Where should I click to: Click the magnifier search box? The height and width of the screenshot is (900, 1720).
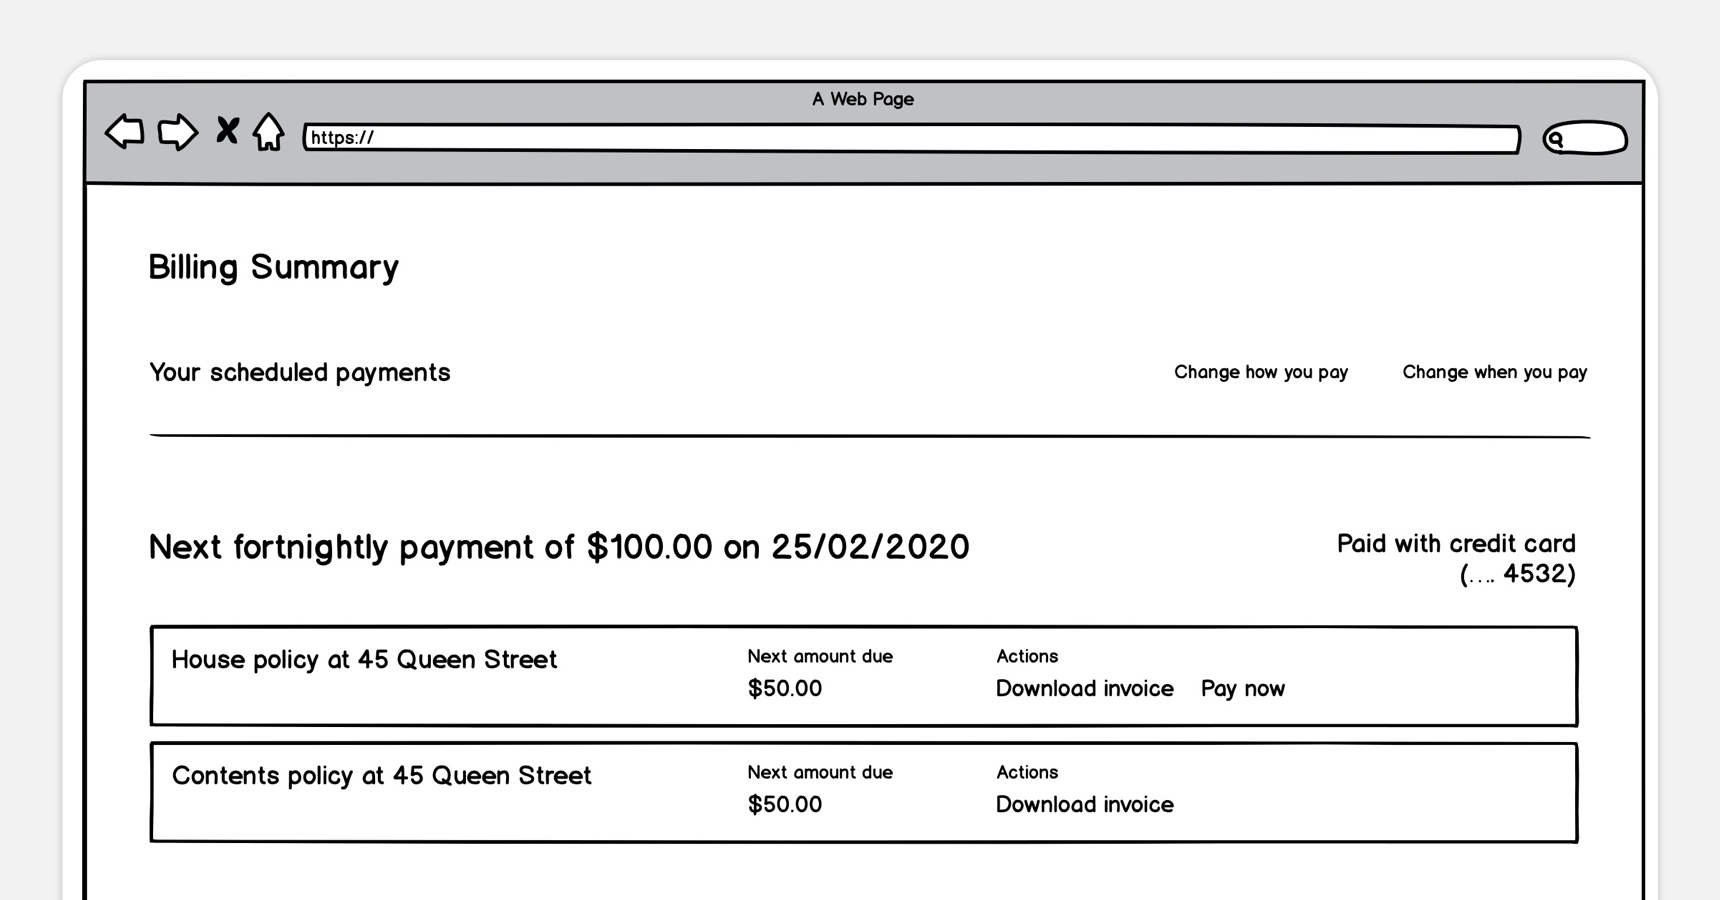[x=1585, y=138]
